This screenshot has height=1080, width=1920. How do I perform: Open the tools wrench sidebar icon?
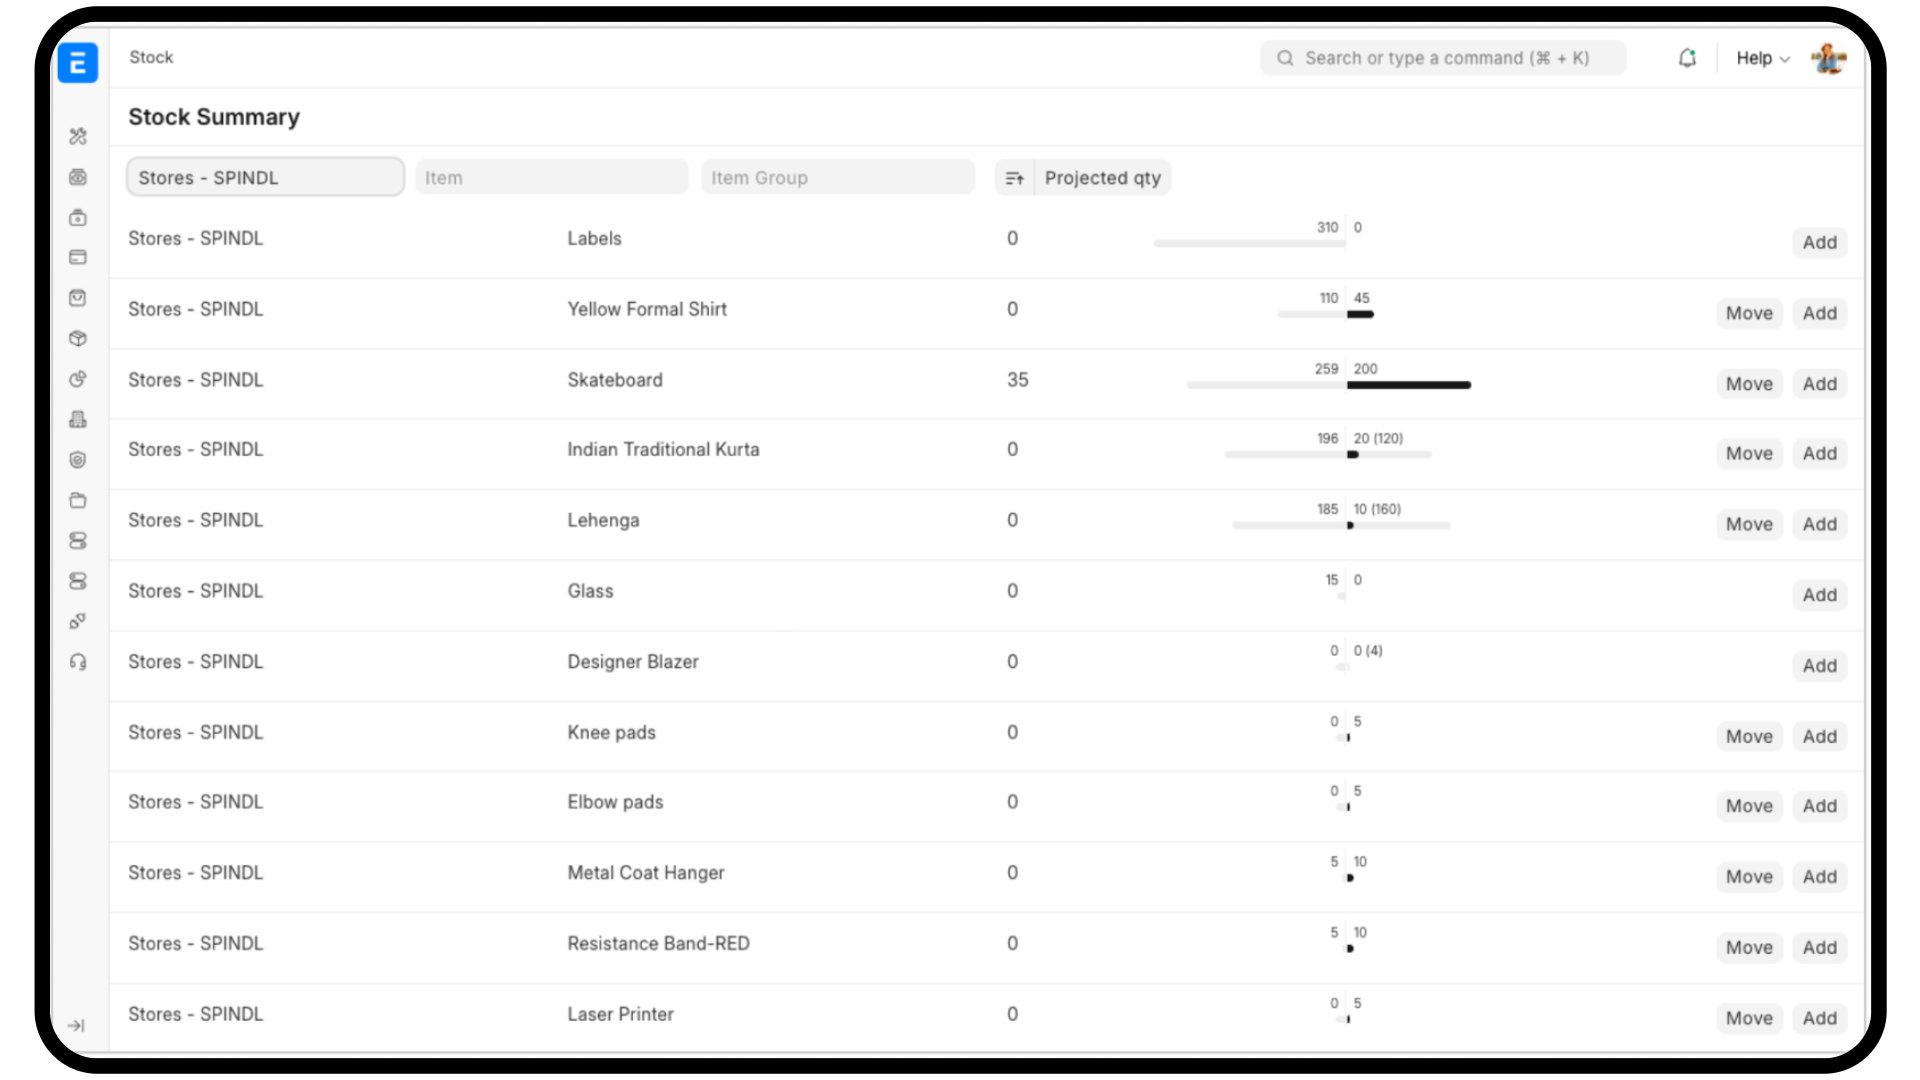point(78,136)
